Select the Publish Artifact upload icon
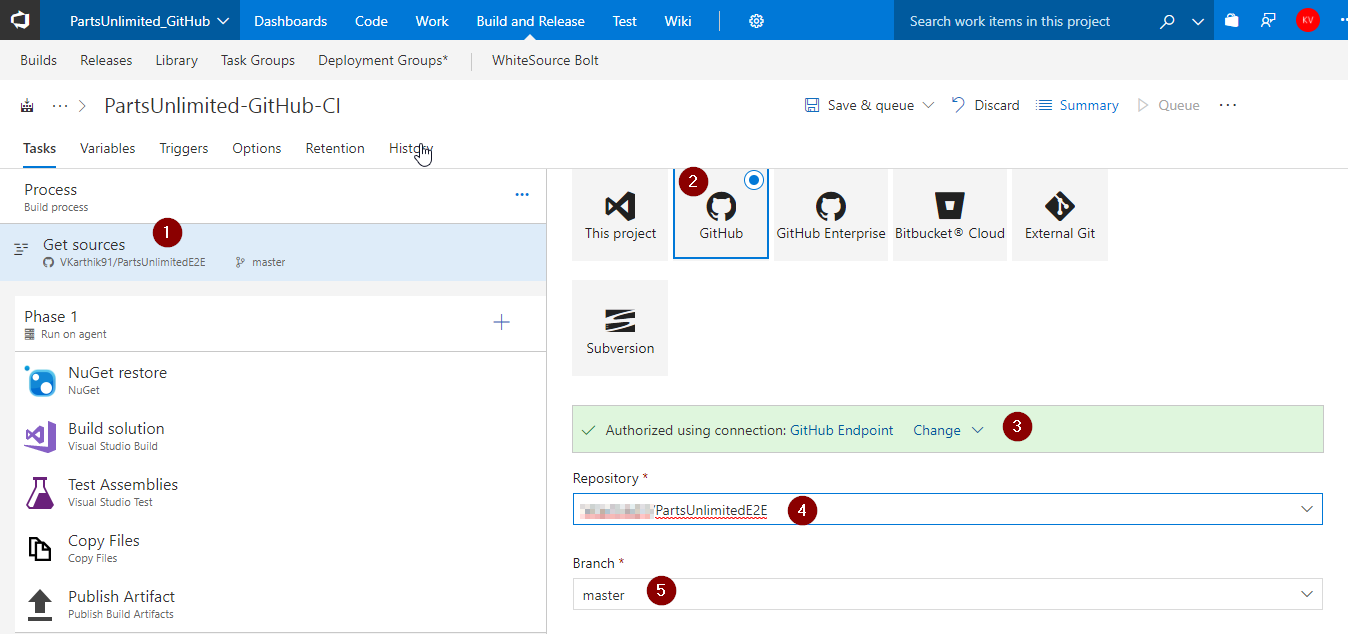The image size is (1348, 634). tap(41, 604)
